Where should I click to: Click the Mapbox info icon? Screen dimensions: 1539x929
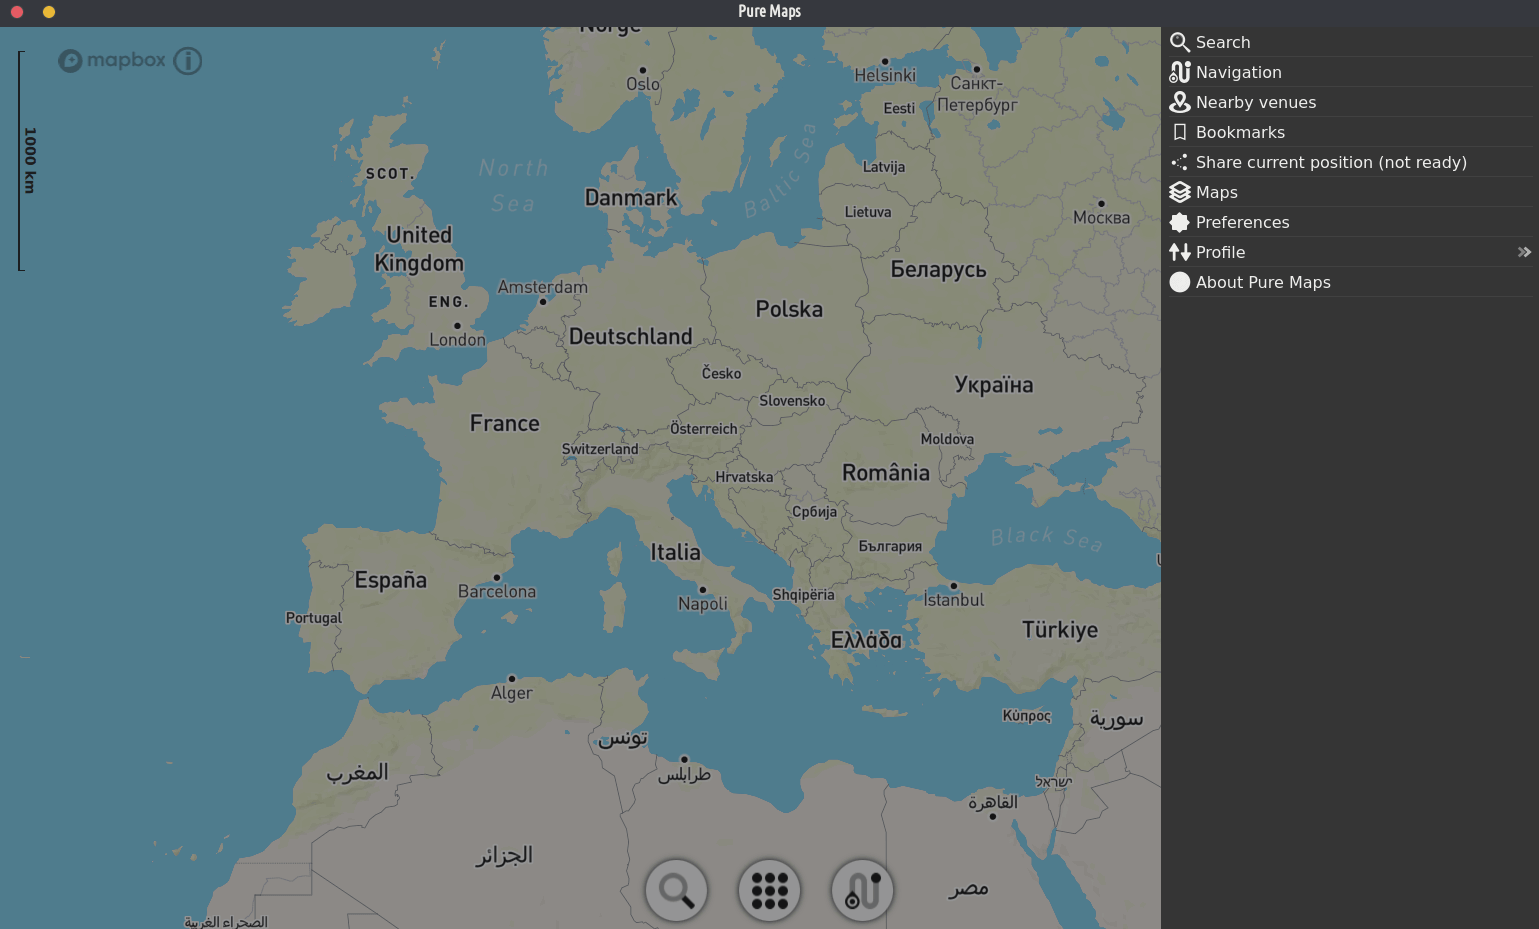click(x=188, y=61)
